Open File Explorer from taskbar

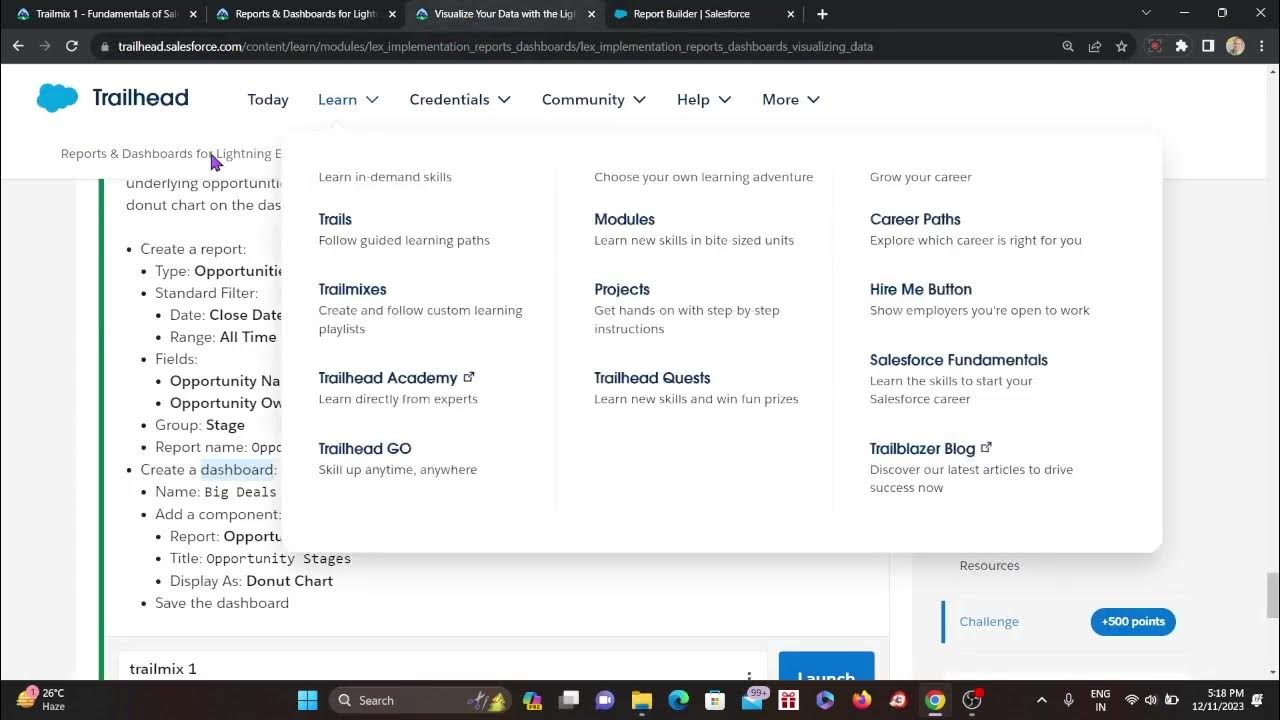pyautogui.click(x=641, y=700)
